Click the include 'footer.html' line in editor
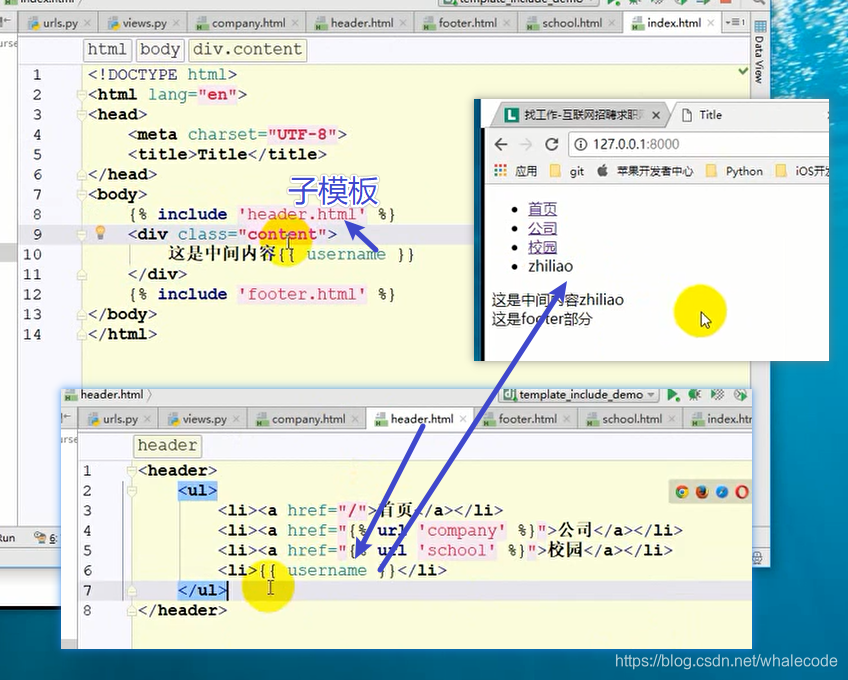The width and height of the screenshot is (848, 680). pos(262,294)
